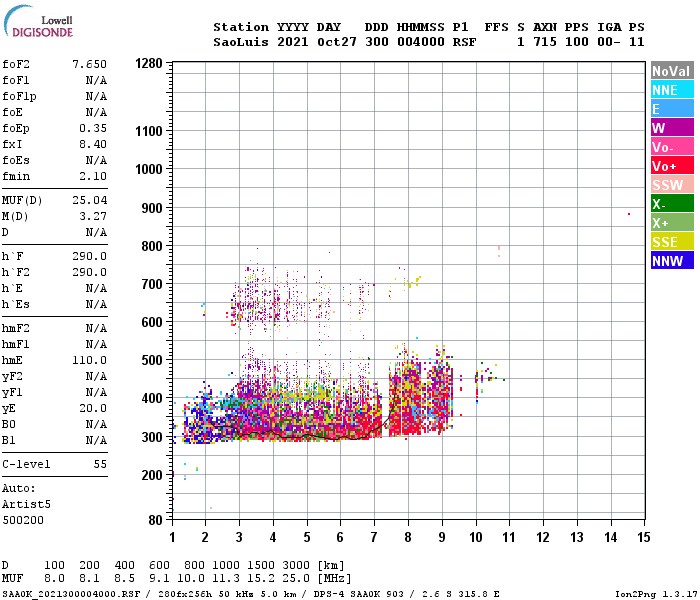Click the RSF value under P1
The width and height of the screenshot is (700, 600).
[x=464, y=42]
